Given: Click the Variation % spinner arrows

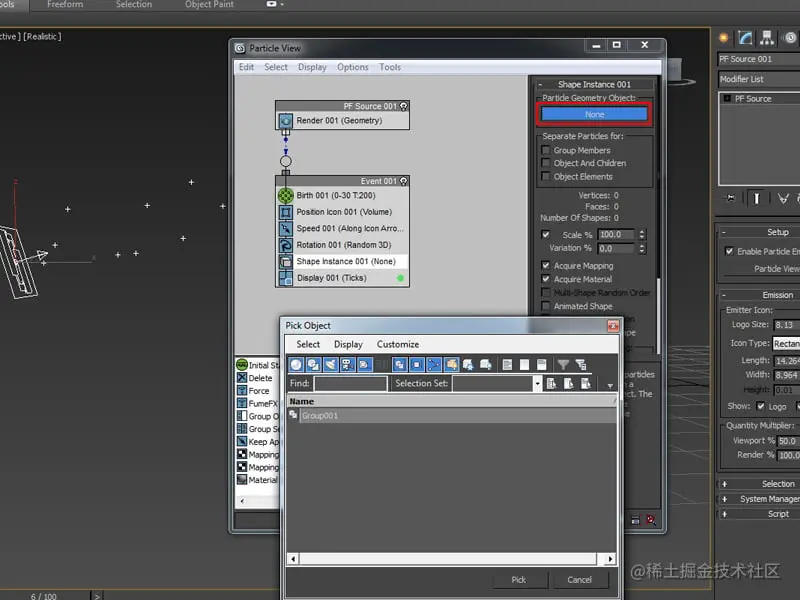Looking at the screenshot, I should tap(642, 248).
